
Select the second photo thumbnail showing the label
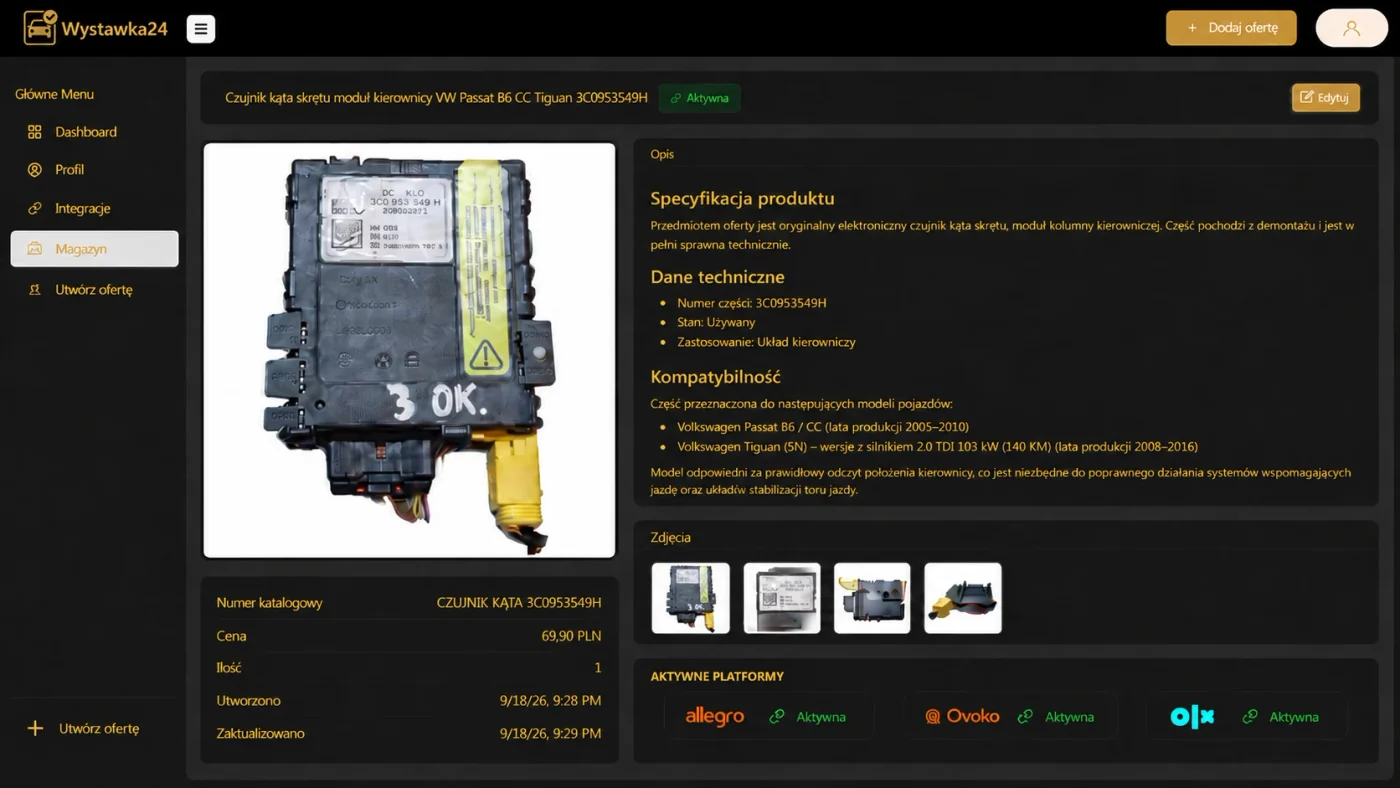(x=782, y=598)
